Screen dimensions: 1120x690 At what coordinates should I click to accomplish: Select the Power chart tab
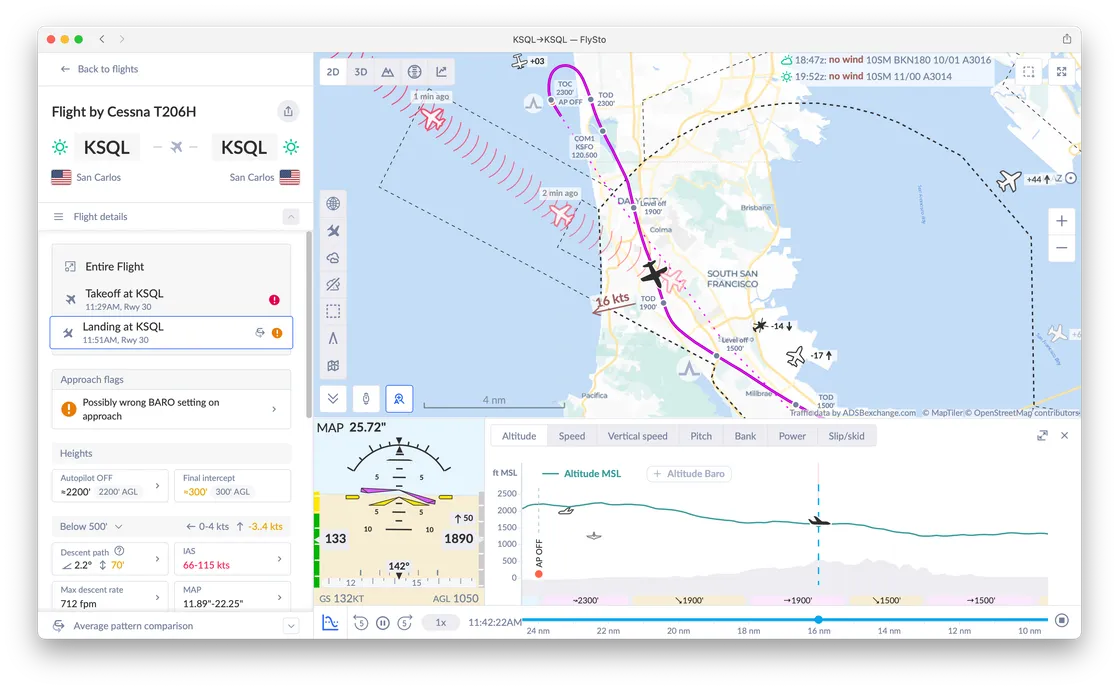tap(792, 436)
